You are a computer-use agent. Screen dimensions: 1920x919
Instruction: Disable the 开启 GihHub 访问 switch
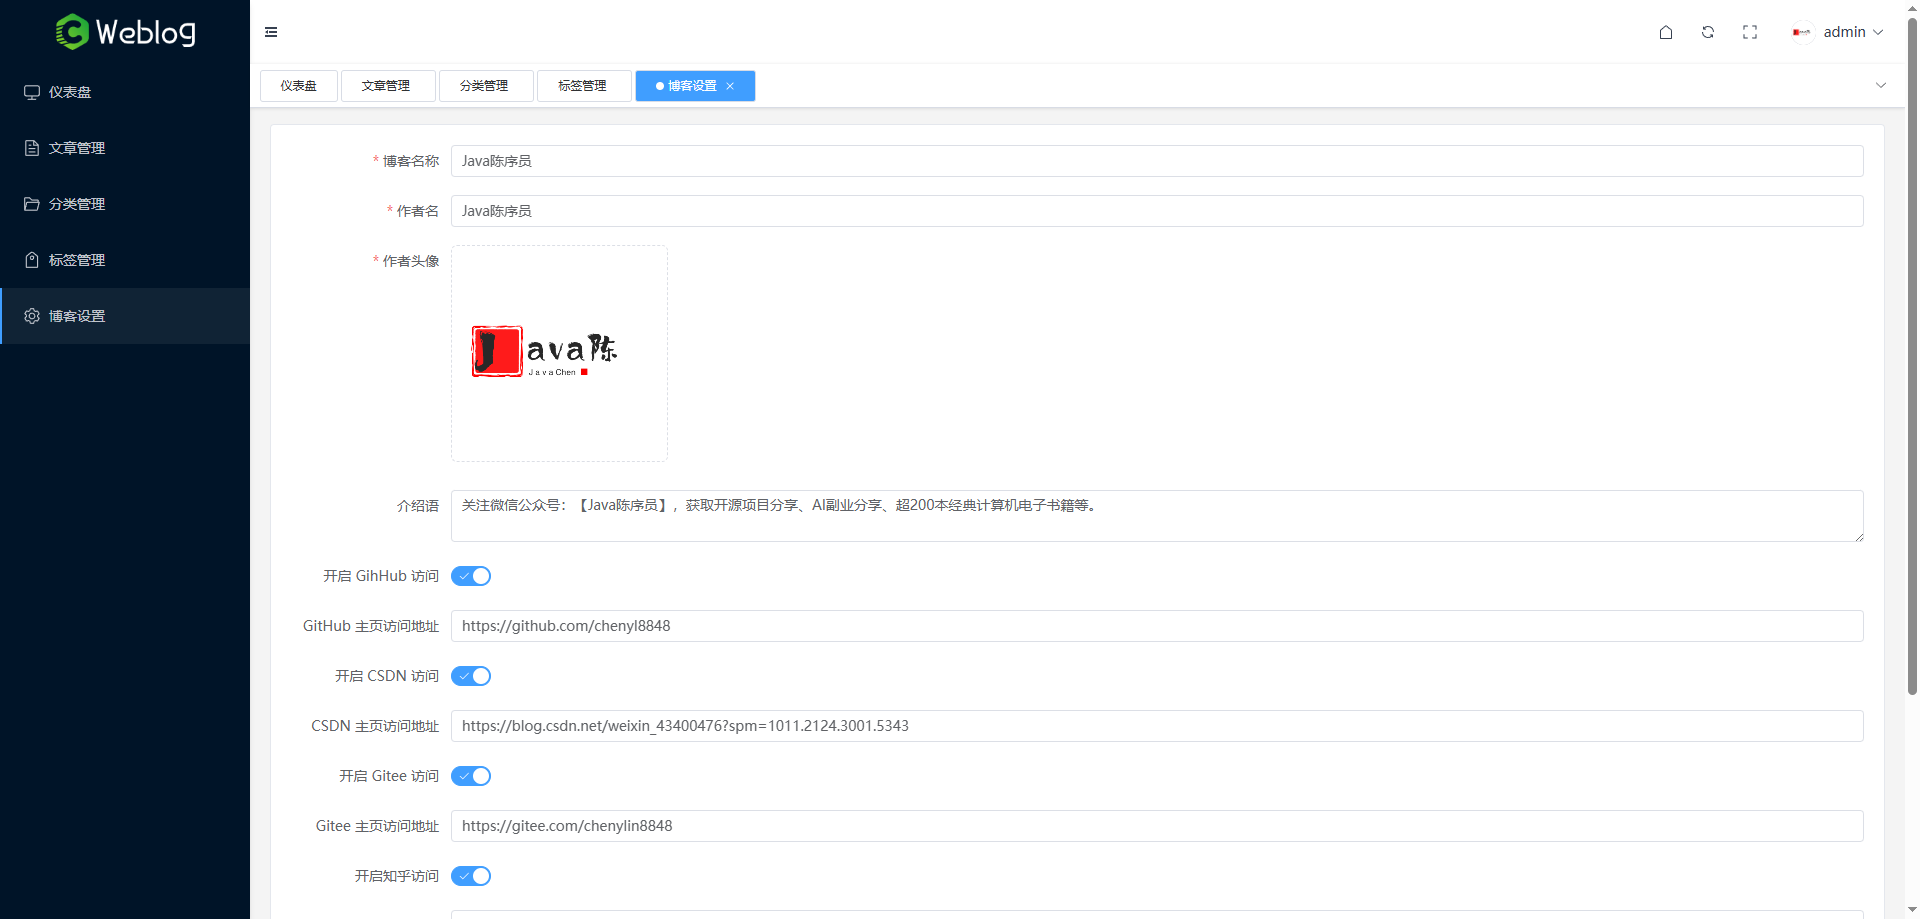[x=471, y=576]
